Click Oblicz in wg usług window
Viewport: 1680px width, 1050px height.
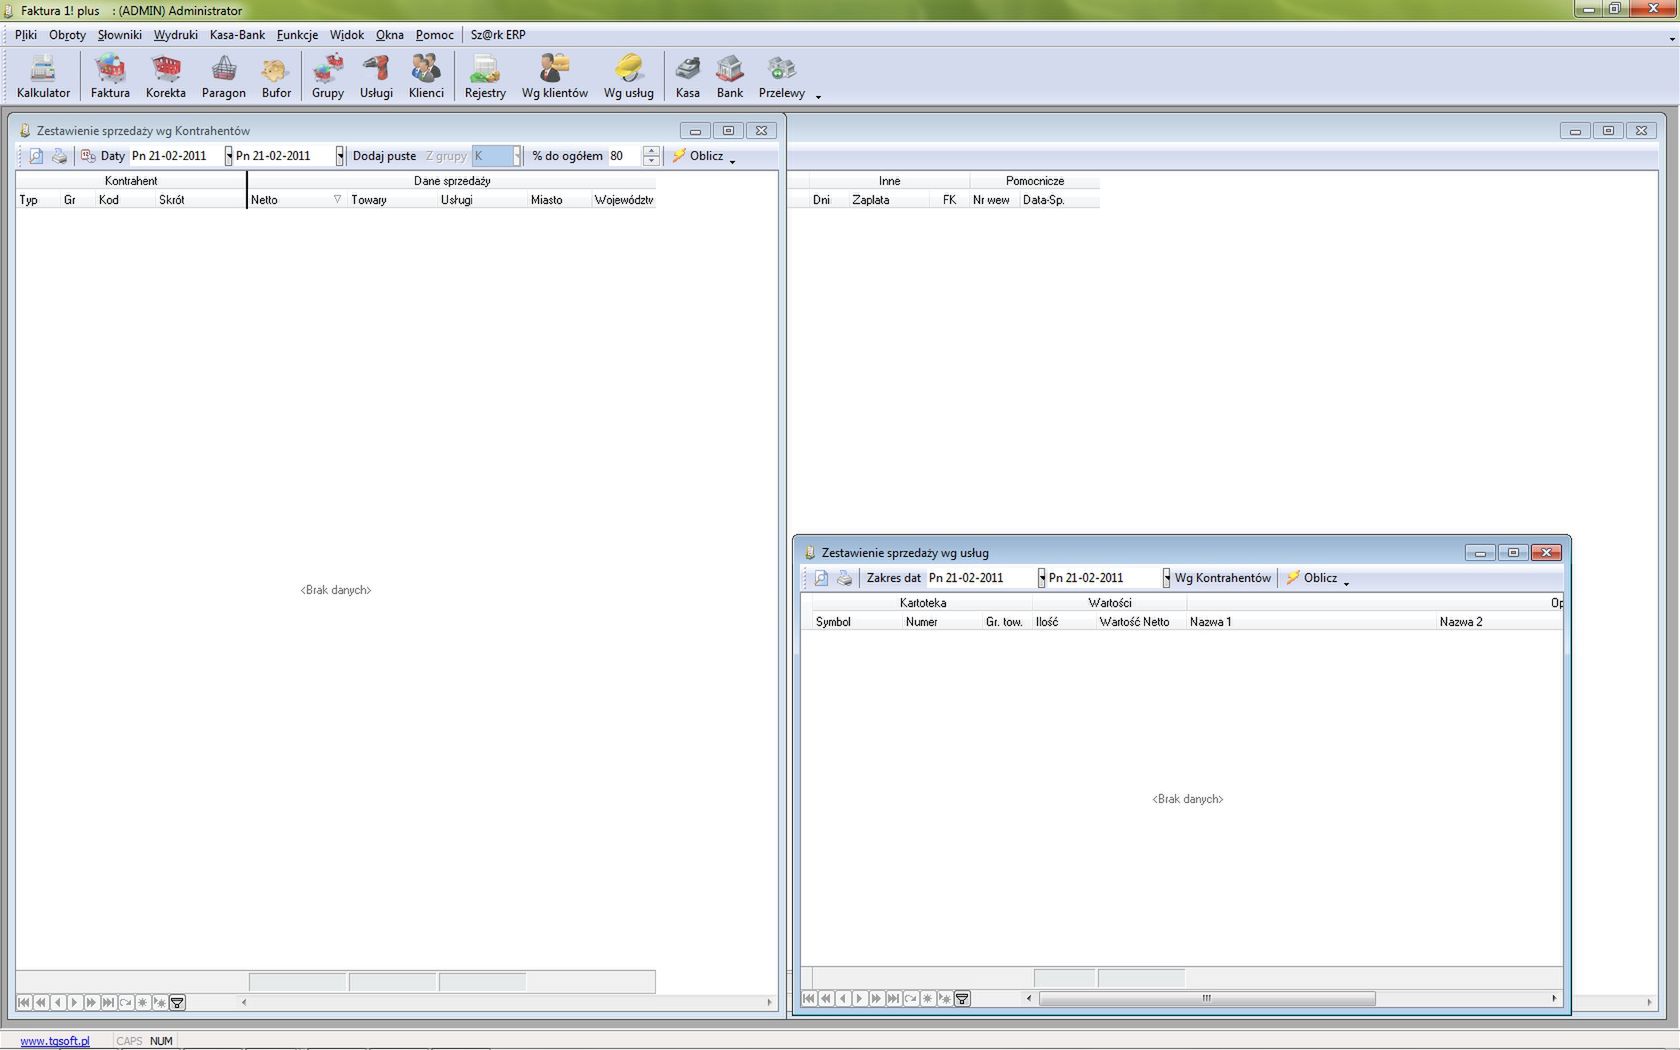[x=1312, y=578]
